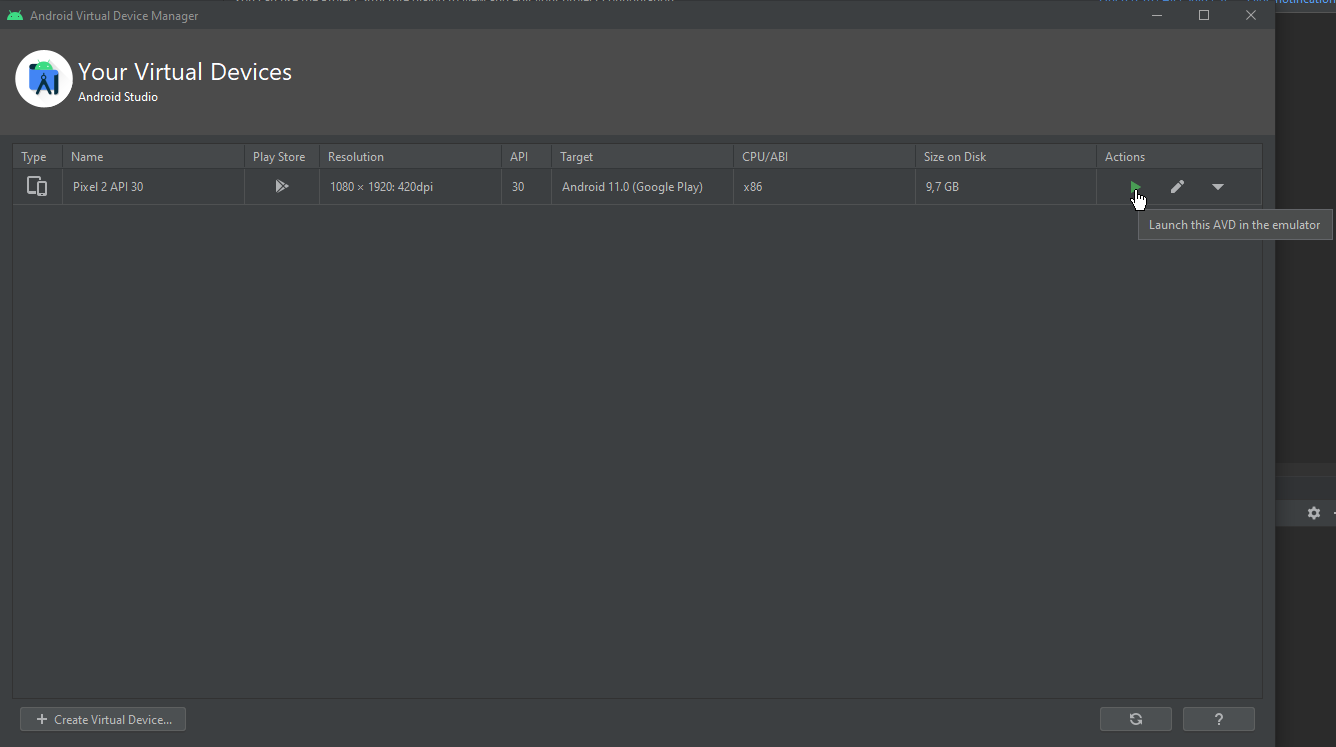Edit the Pixel 2 API 30 AVD
Image resolution: width=1336 pixels, height=747 pixels.
1178,187
